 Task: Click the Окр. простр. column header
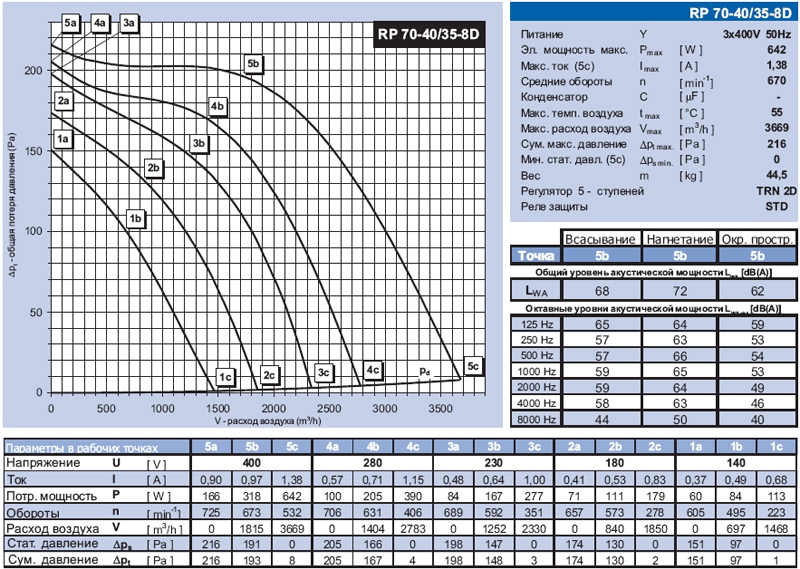pos(757,239)
